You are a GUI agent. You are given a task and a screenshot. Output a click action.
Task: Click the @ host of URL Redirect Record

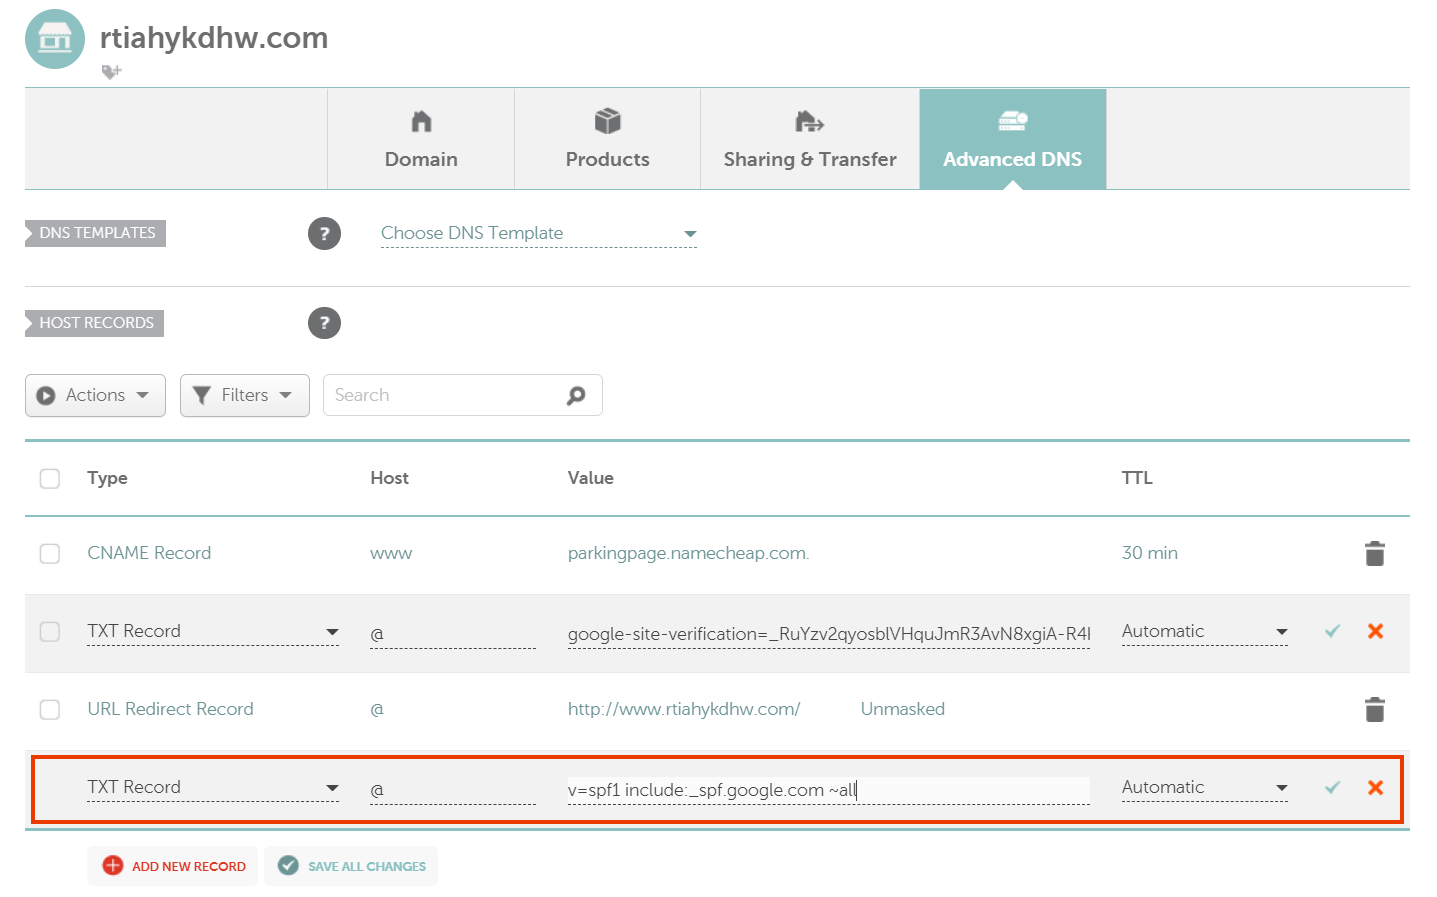tap(377, 709)
